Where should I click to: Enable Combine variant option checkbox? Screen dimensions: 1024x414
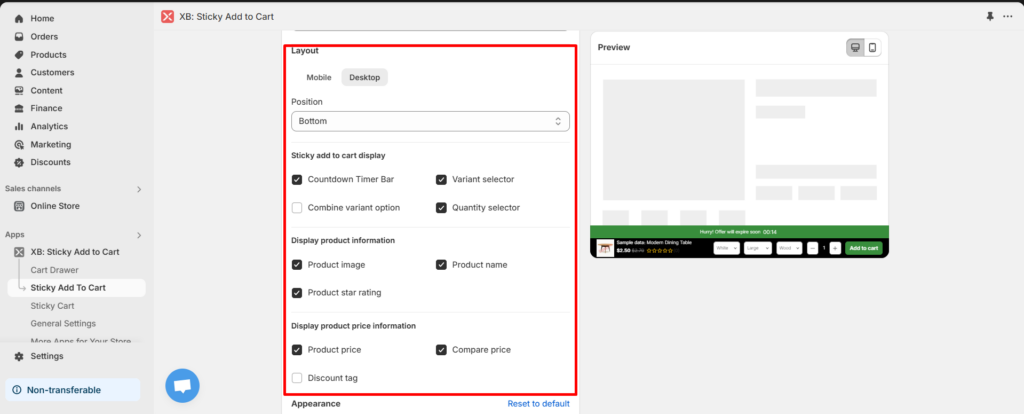click(297, 208)
